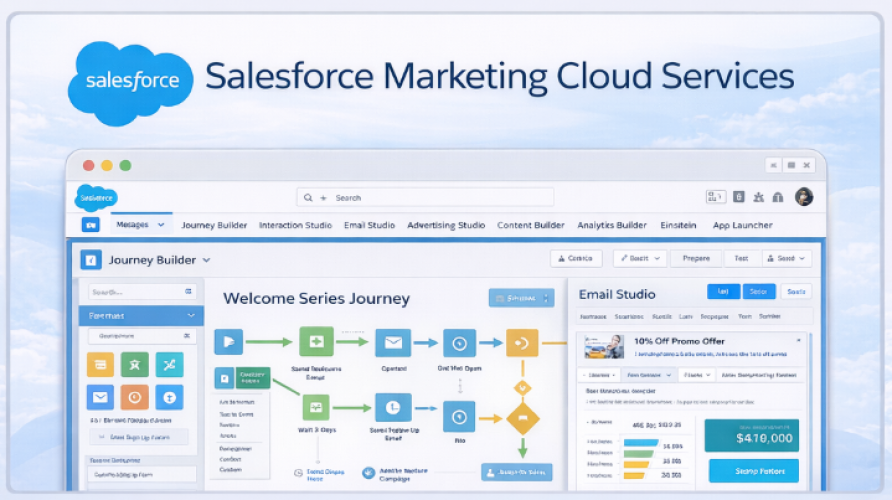Switch to the Journey Builder tab
Viewport: 892px width, 500px height.
214,225
